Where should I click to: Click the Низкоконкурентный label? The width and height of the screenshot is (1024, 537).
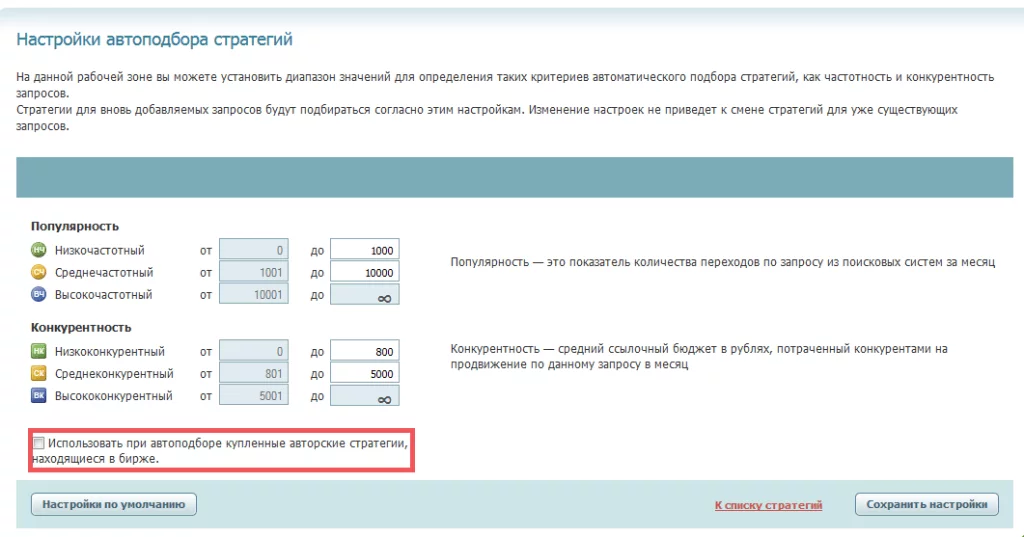click(110, 351)
